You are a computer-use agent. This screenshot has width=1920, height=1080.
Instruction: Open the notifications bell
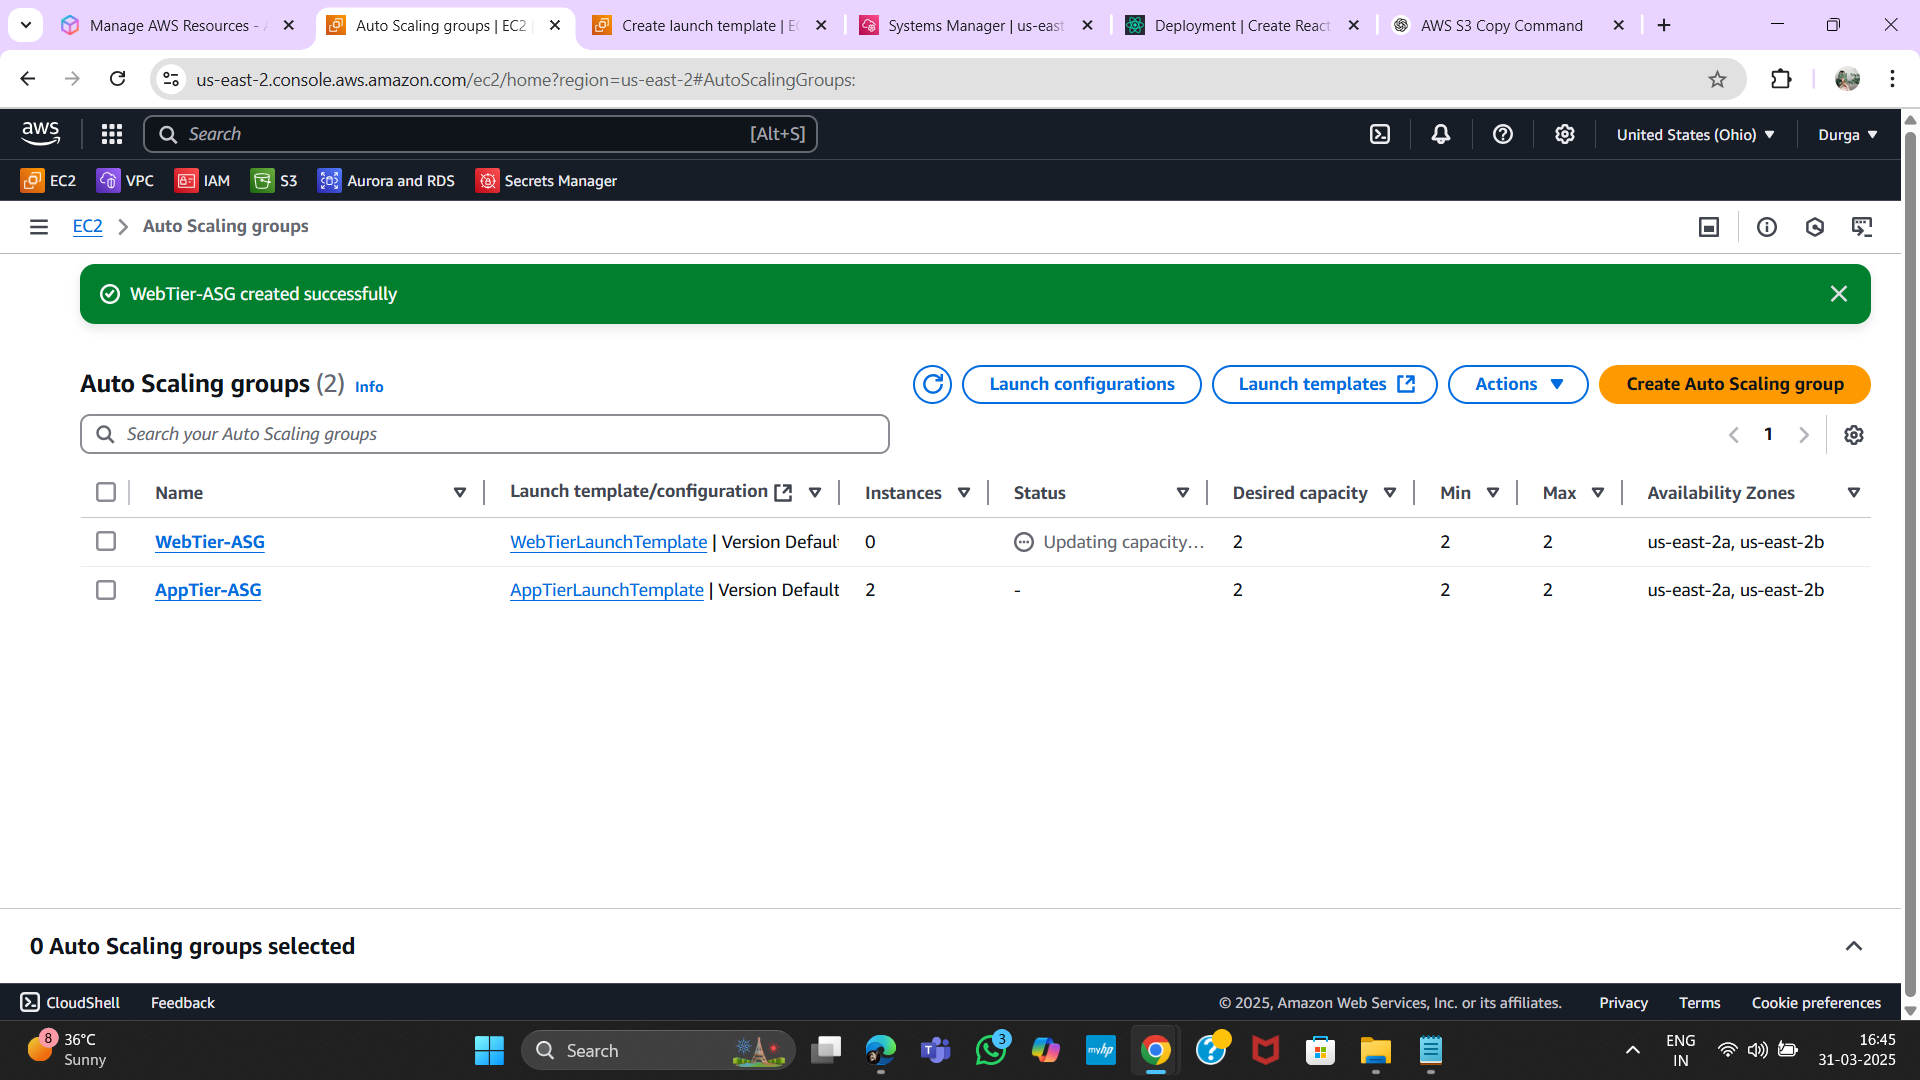(1441, 134)
